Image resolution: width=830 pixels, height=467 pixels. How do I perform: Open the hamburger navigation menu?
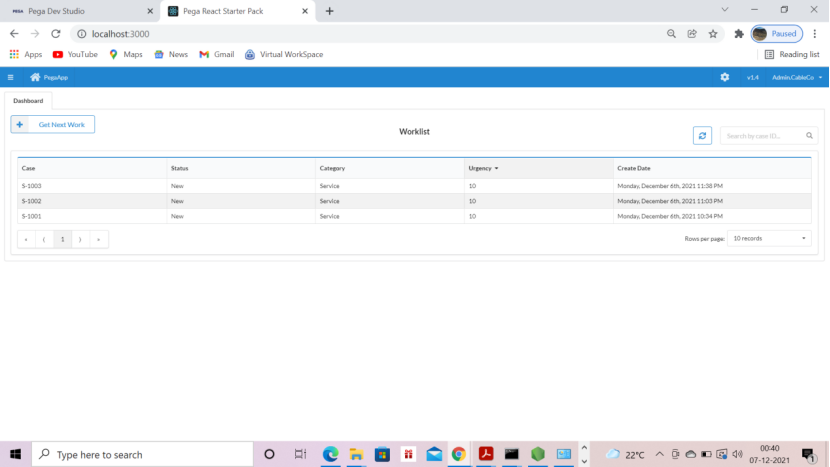[11, 77]
